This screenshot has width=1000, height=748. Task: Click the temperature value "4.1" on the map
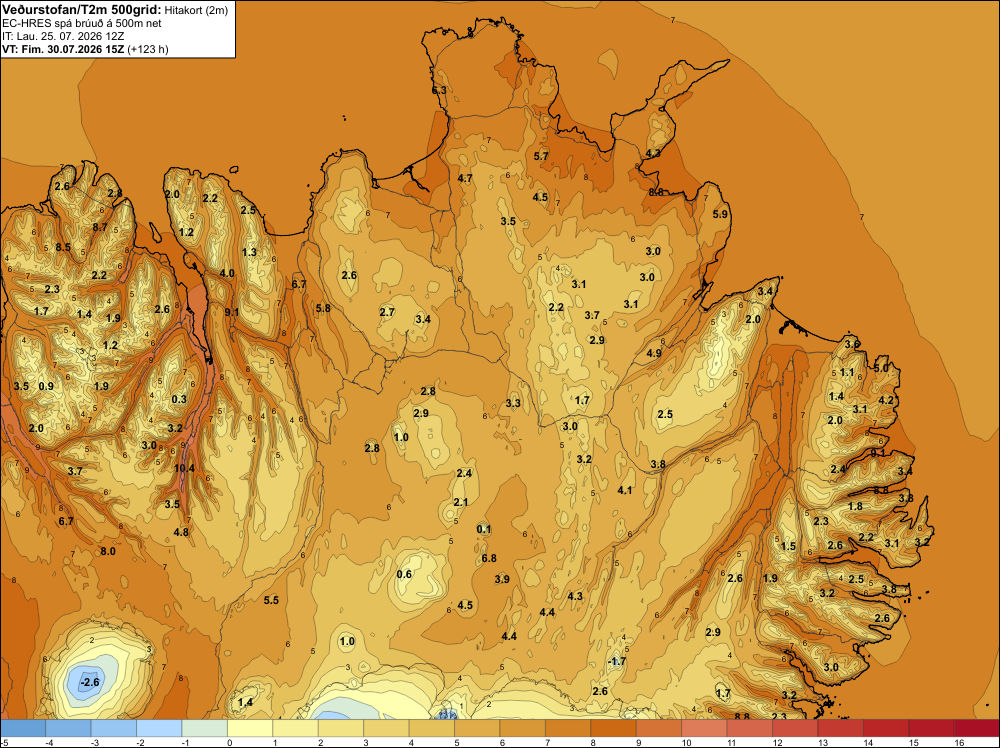click(625, 490)
